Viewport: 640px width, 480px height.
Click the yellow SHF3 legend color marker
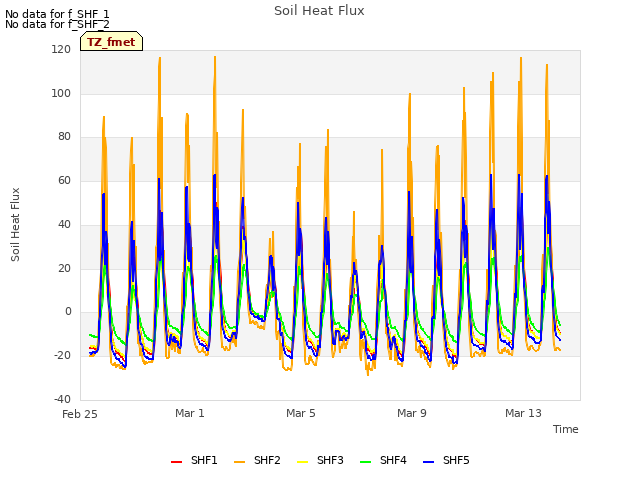click(302, 462)
